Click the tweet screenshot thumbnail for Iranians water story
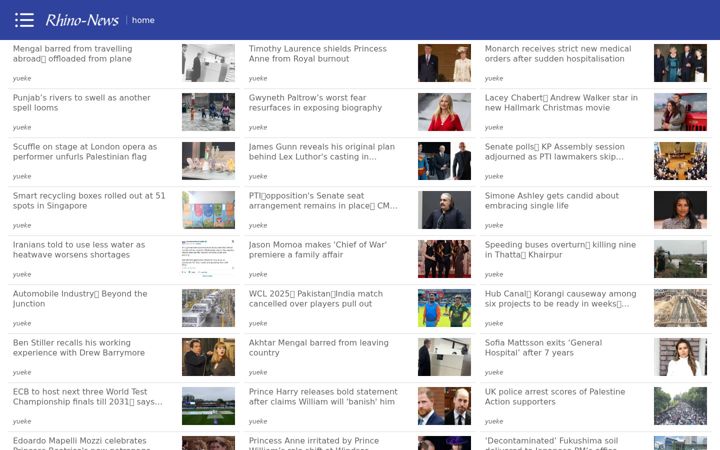The image size is (720, 450). point(208,259)
